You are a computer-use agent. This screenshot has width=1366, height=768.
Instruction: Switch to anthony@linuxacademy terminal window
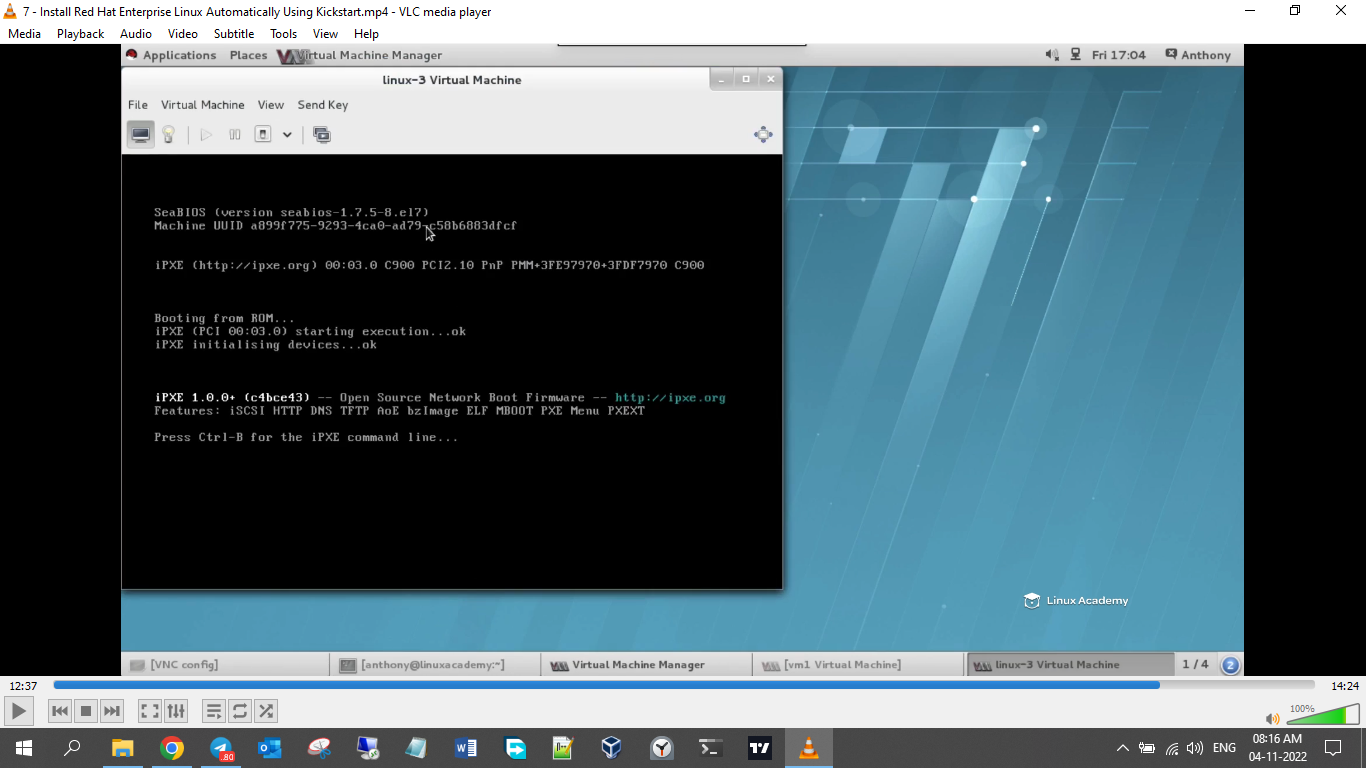(435, 665)
